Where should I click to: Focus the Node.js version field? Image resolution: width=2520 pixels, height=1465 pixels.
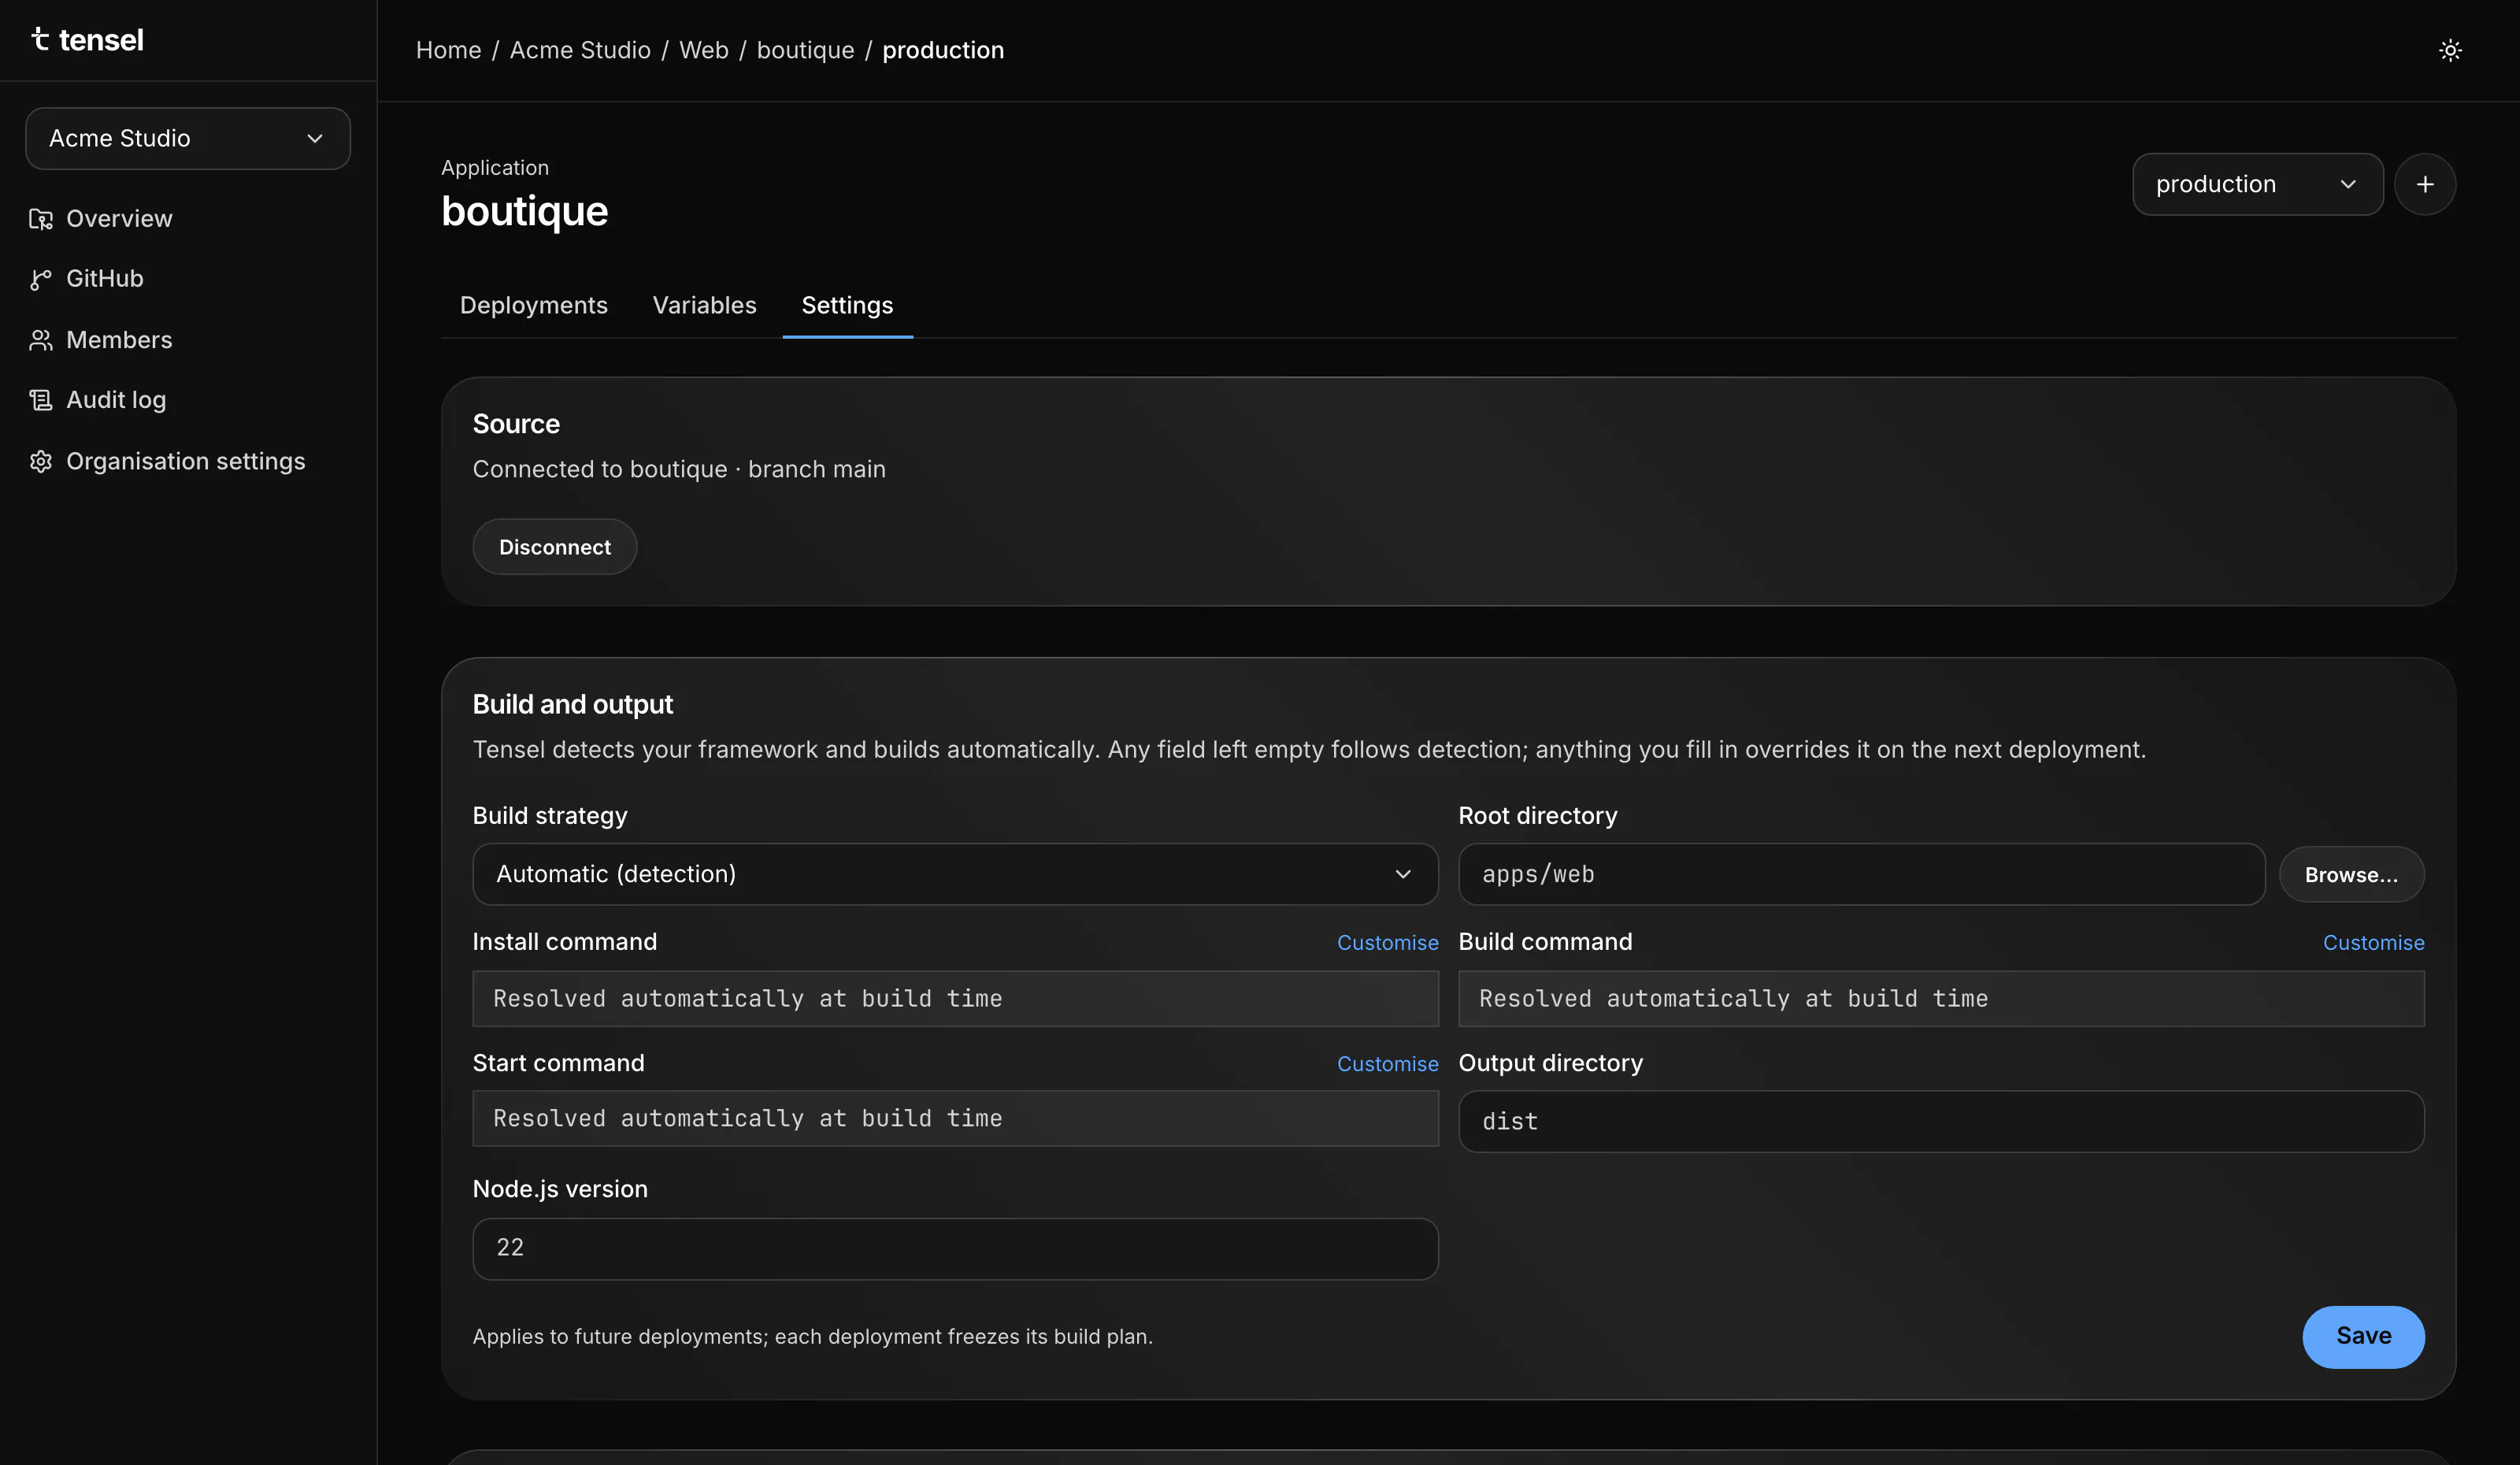point(955,1248)
